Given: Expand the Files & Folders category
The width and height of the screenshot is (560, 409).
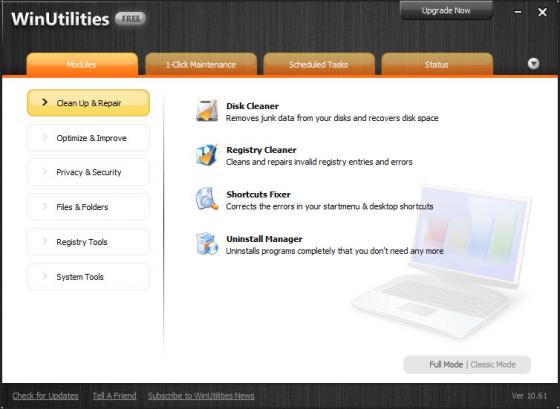Looking at the screenshot, I should pyautogui.click(x=88, y=207).
